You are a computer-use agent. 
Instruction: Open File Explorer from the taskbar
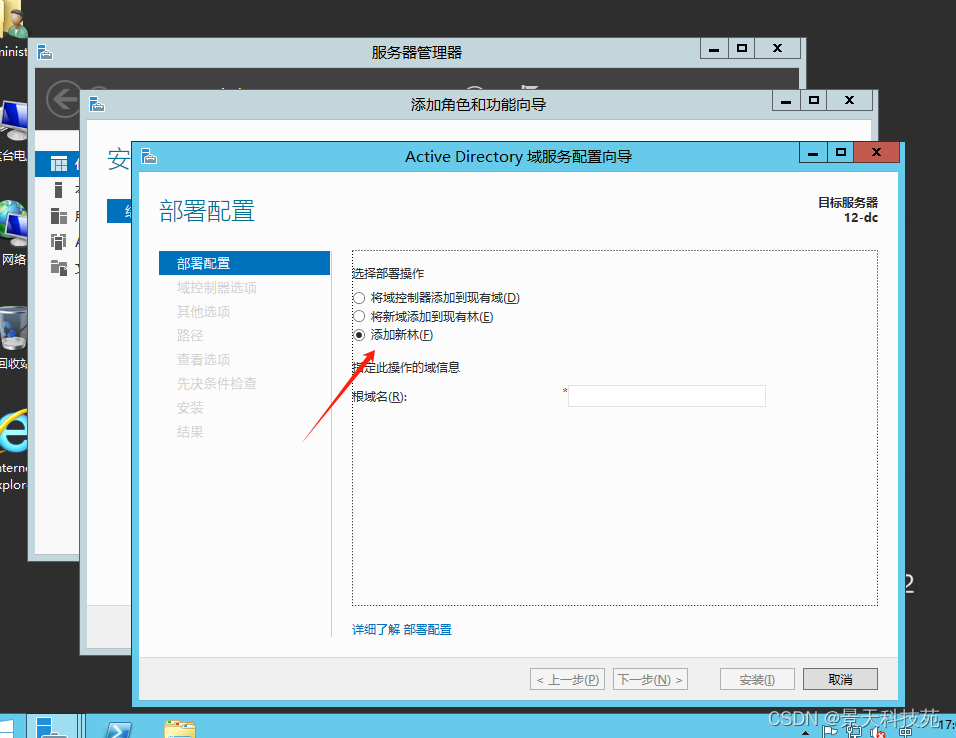(x=180, y=729)
